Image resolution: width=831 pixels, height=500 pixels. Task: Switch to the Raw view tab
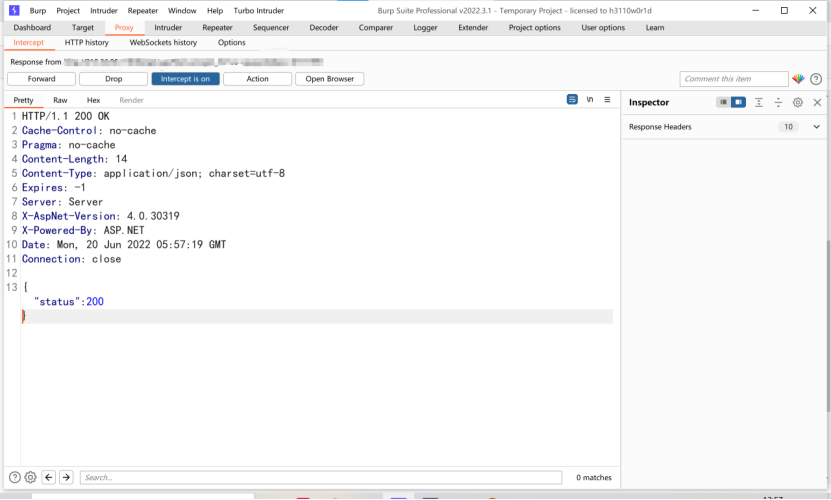point(60,100)
